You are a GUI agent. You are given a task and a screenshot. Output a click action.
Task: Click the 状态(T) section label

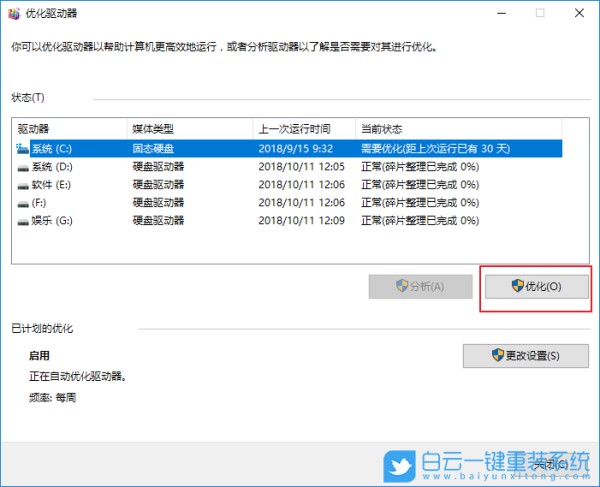point(28,98)
